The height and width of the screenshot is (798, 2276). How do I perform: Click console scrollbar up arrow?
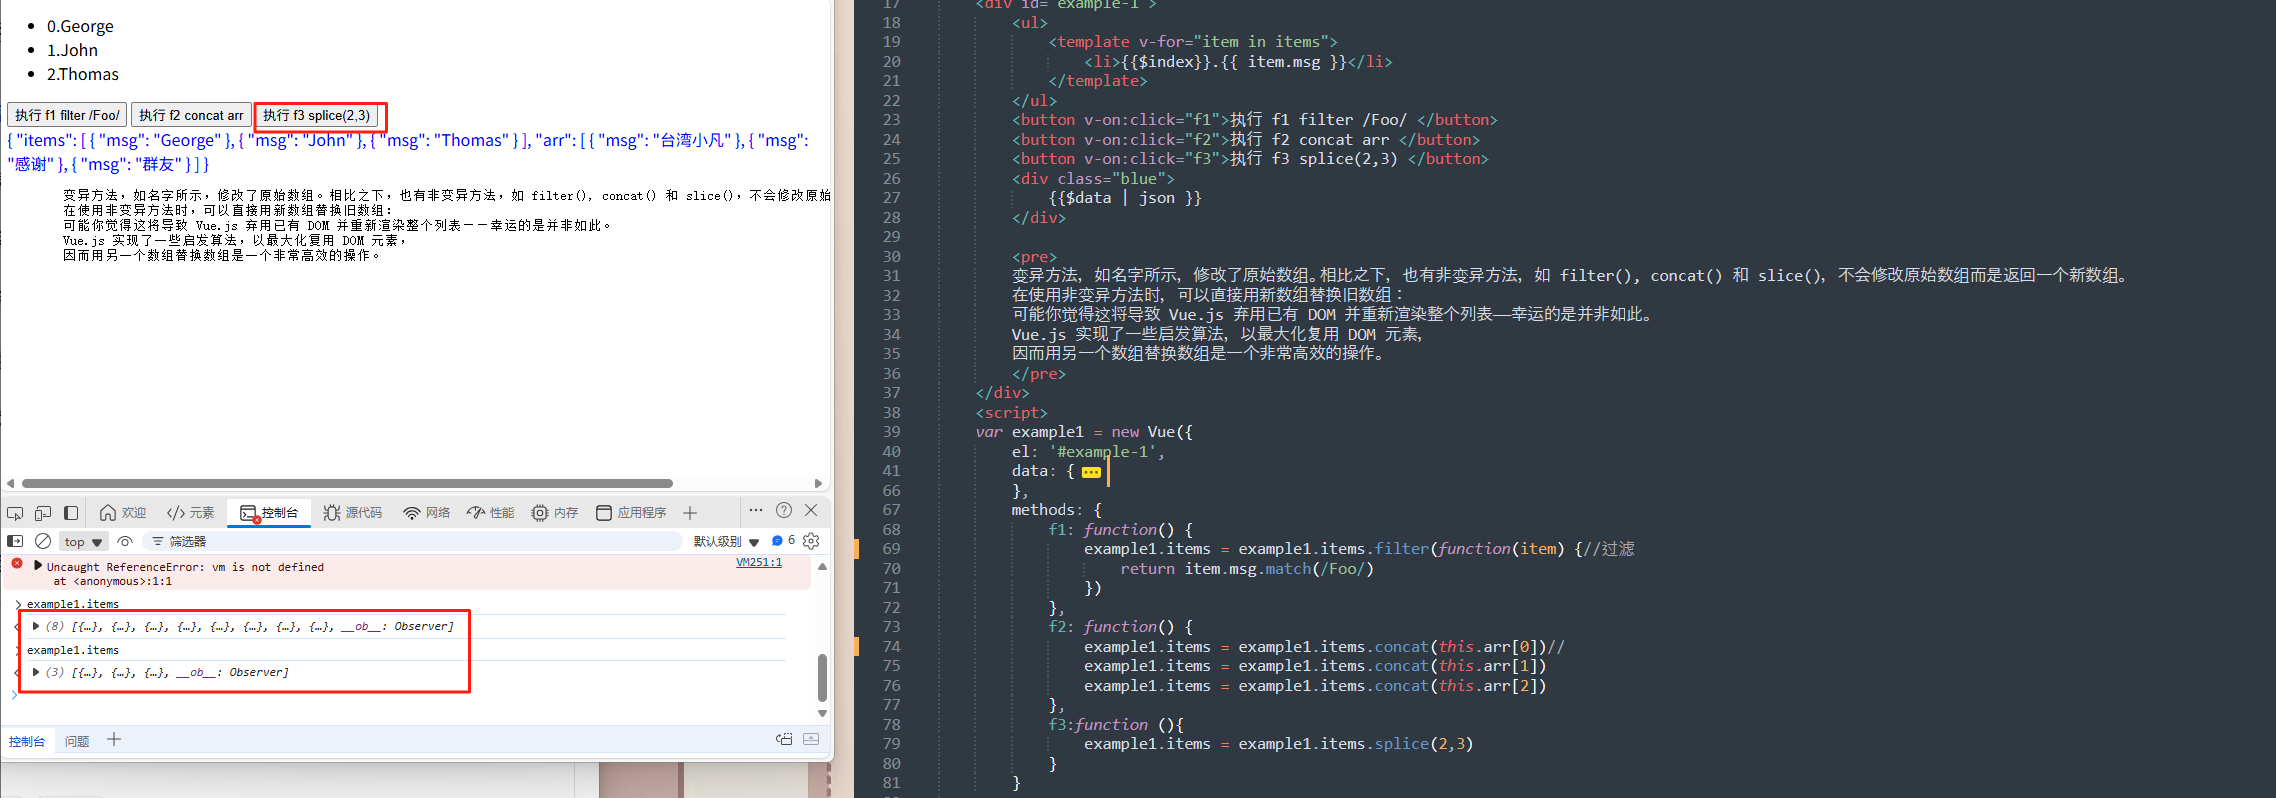[822, 566]
